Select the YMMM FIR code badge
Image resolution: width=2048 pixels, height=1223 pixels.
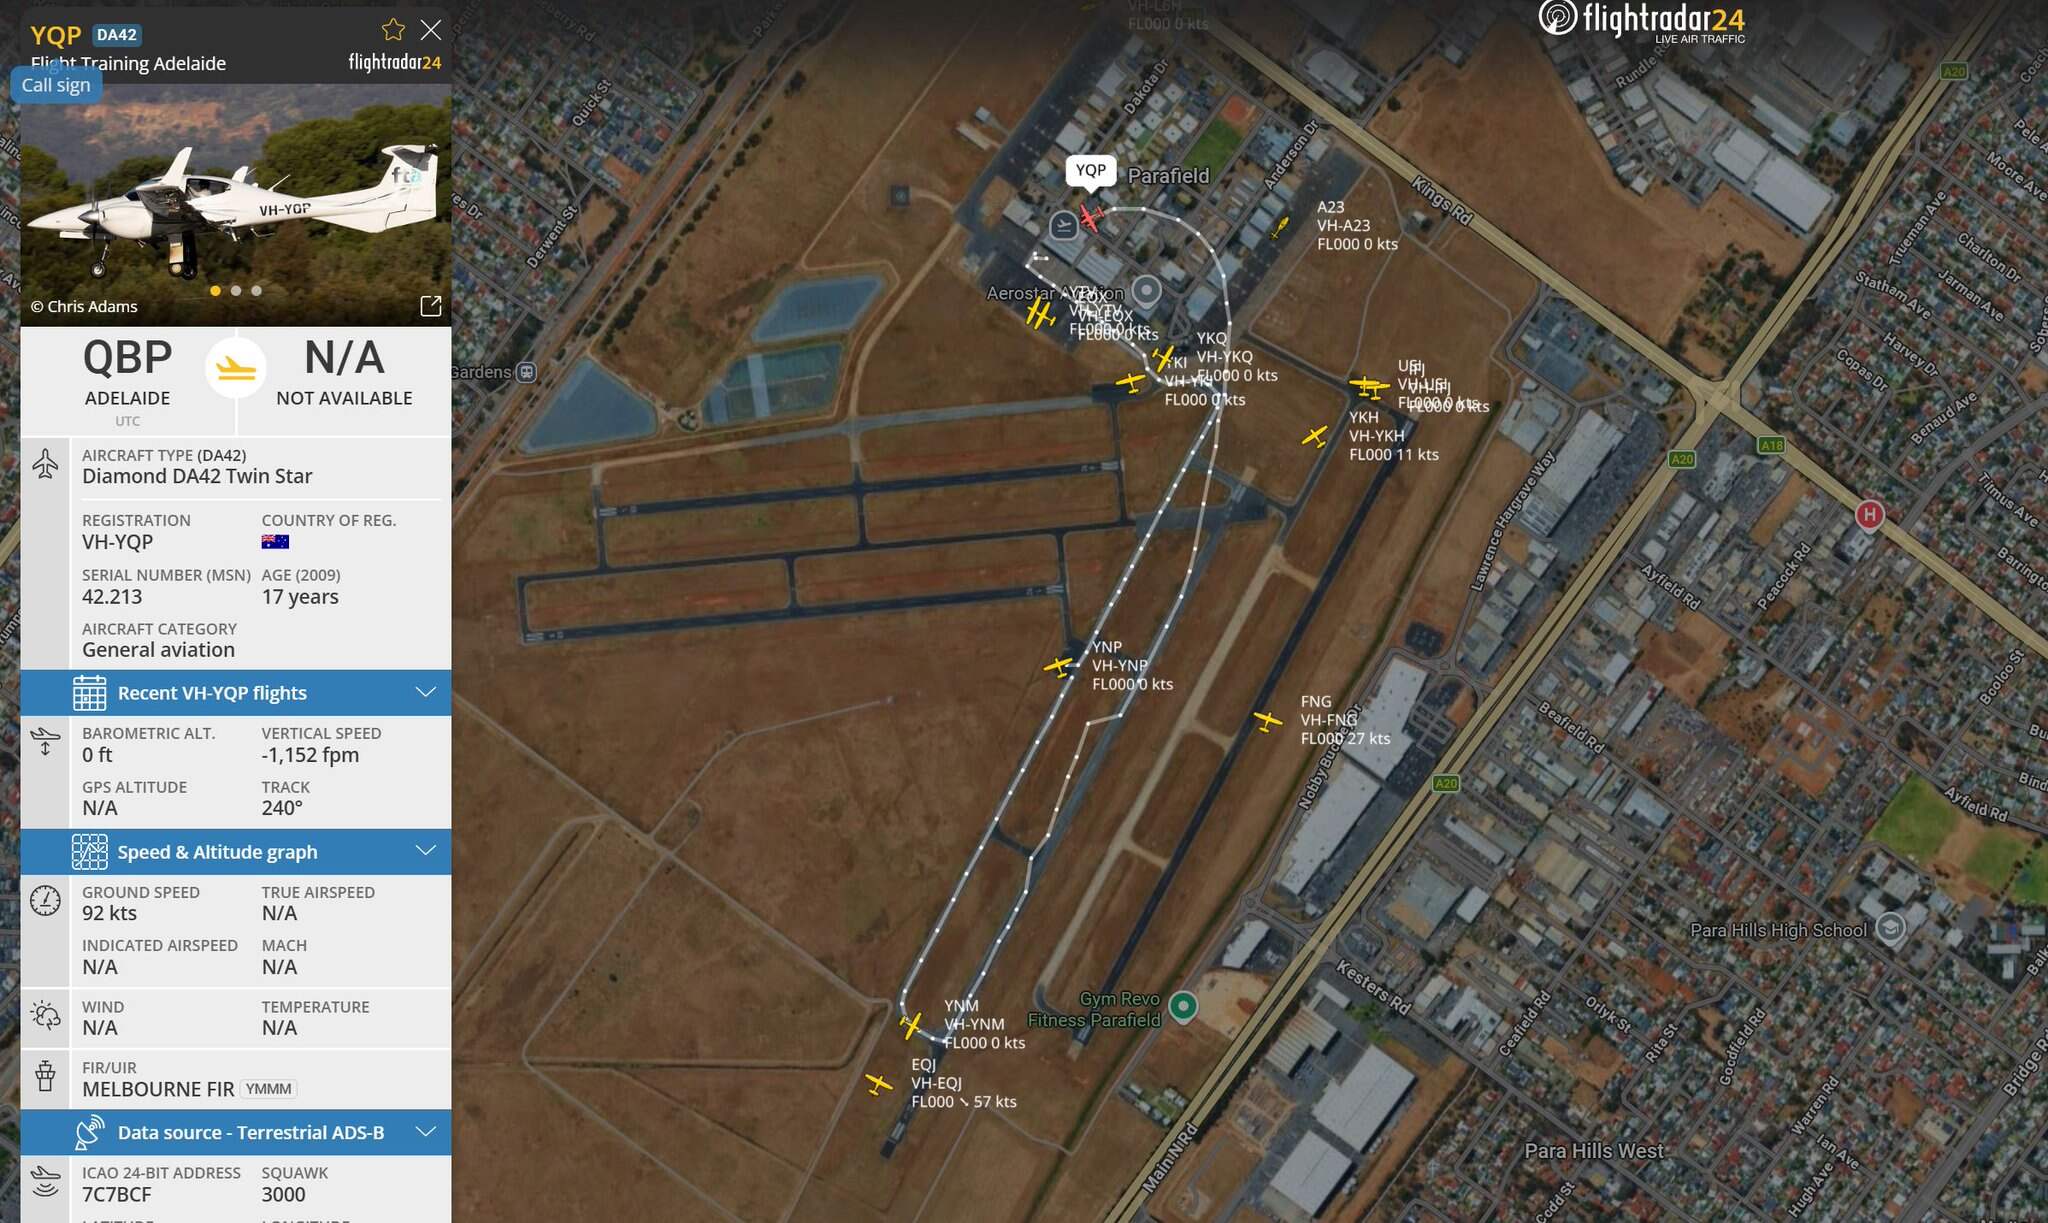pos(269,1089)
